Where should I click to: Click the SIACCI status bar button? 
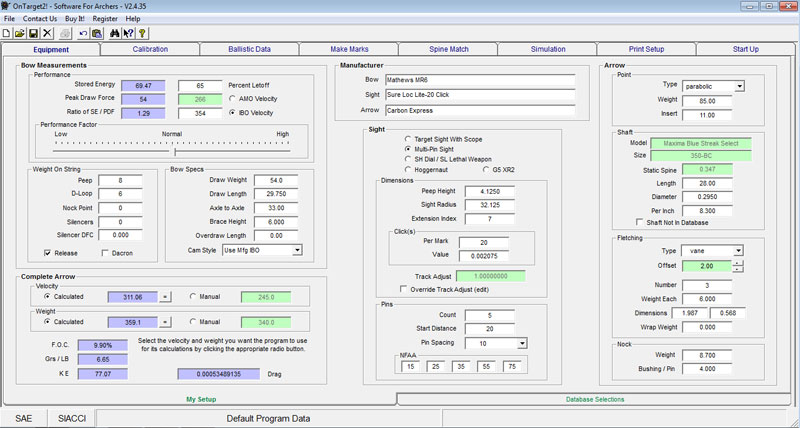click(x=71, y=418)
